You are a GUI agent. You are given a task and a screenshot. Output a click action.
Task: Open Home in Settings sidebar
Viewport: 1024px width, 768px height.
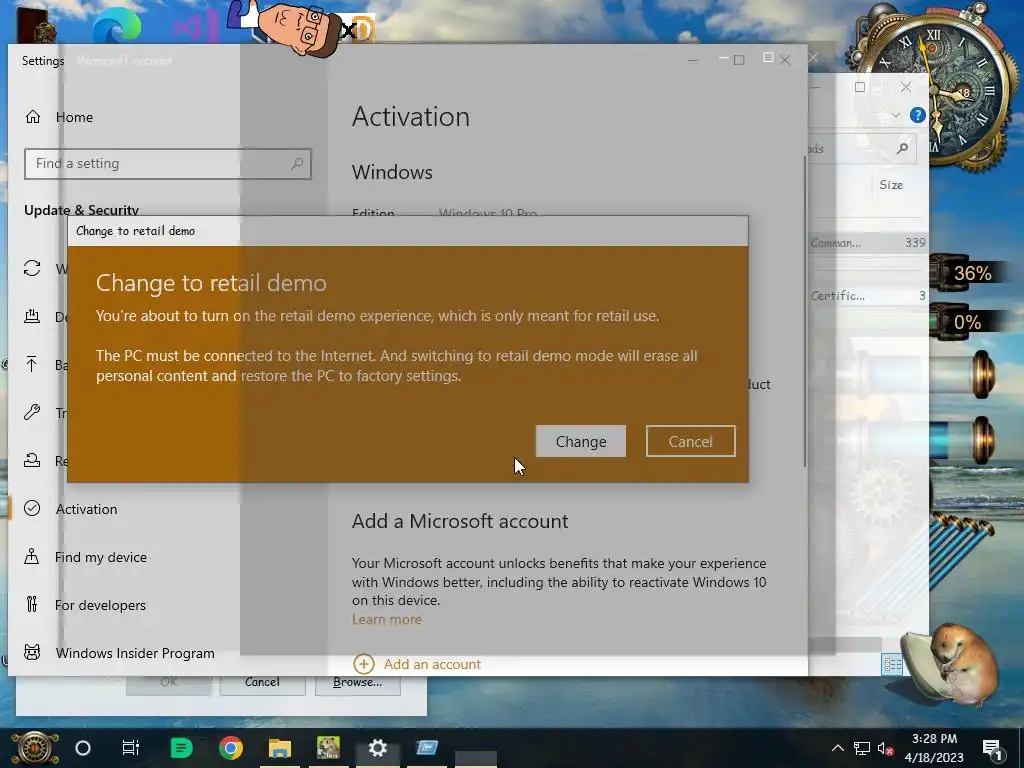pos(74,117)
